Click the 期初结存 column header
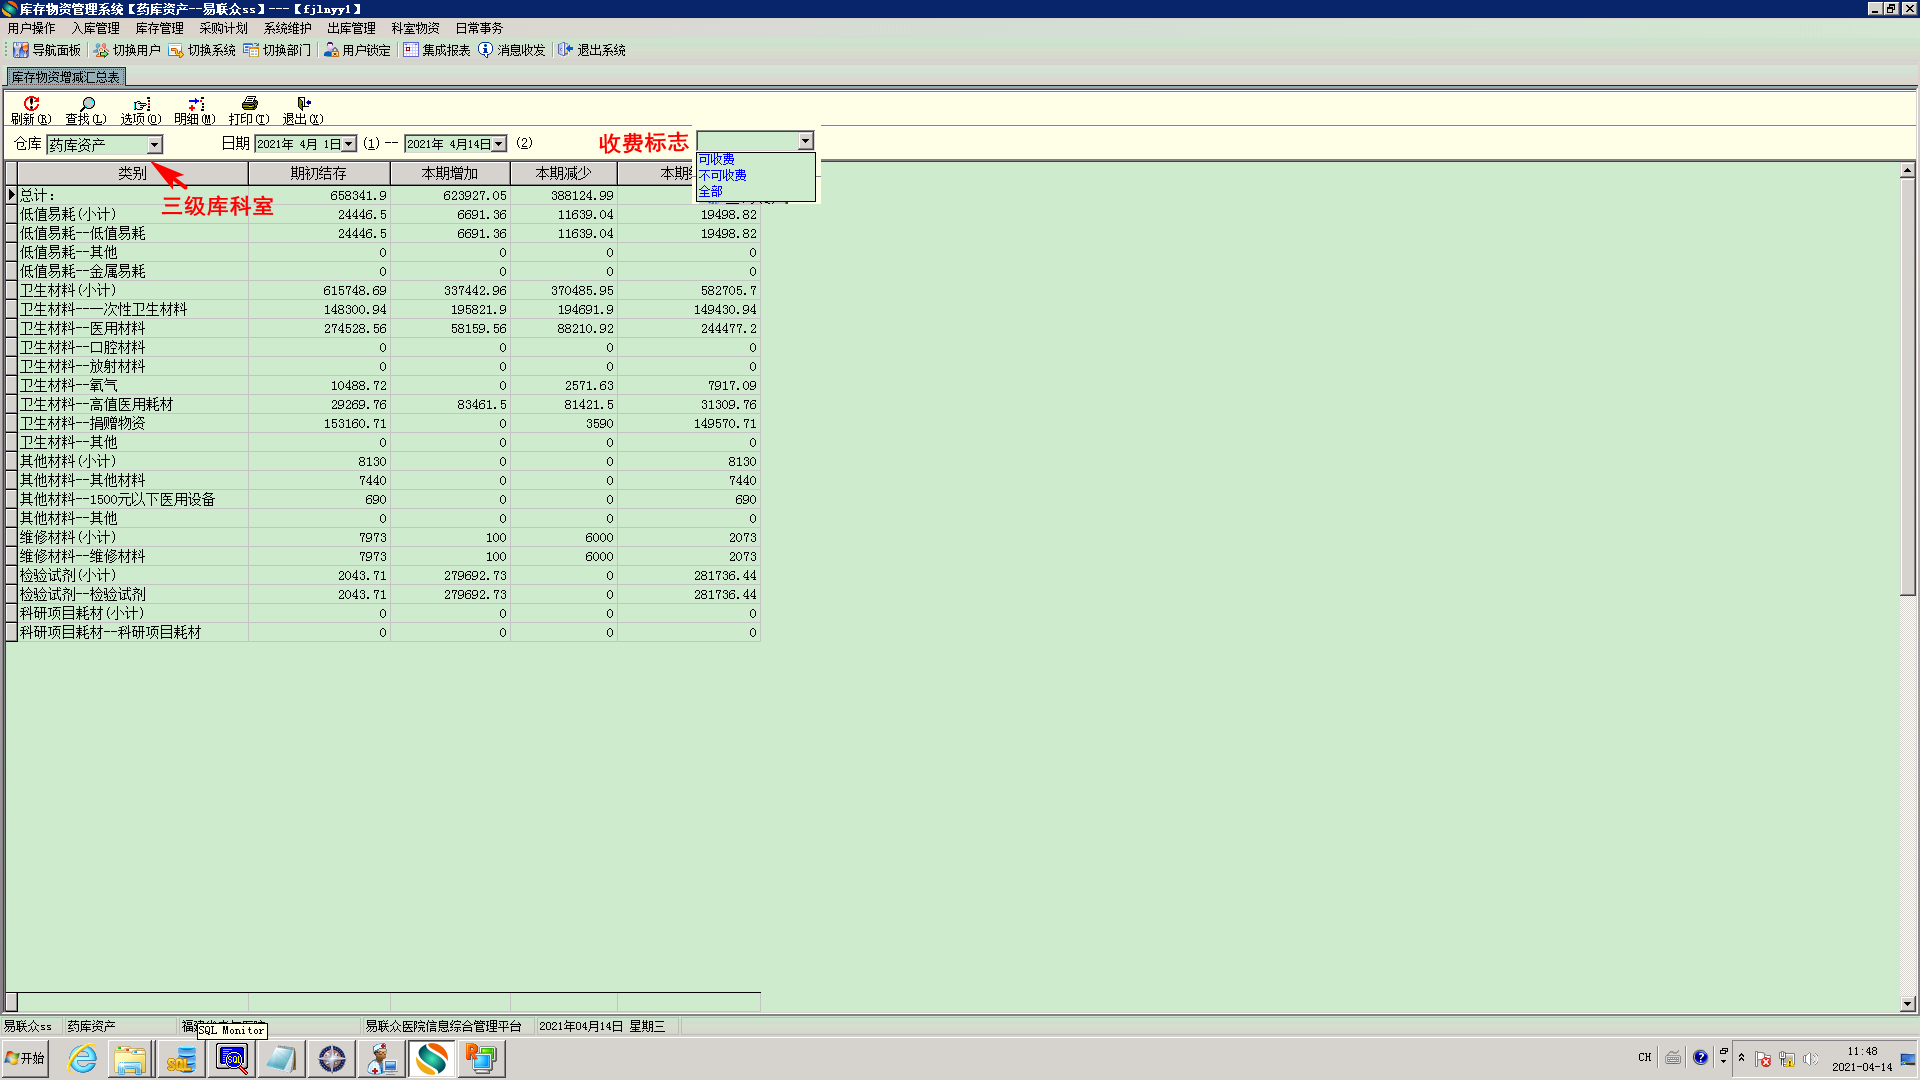1920x1080 pixels. (x=318, y=173)
